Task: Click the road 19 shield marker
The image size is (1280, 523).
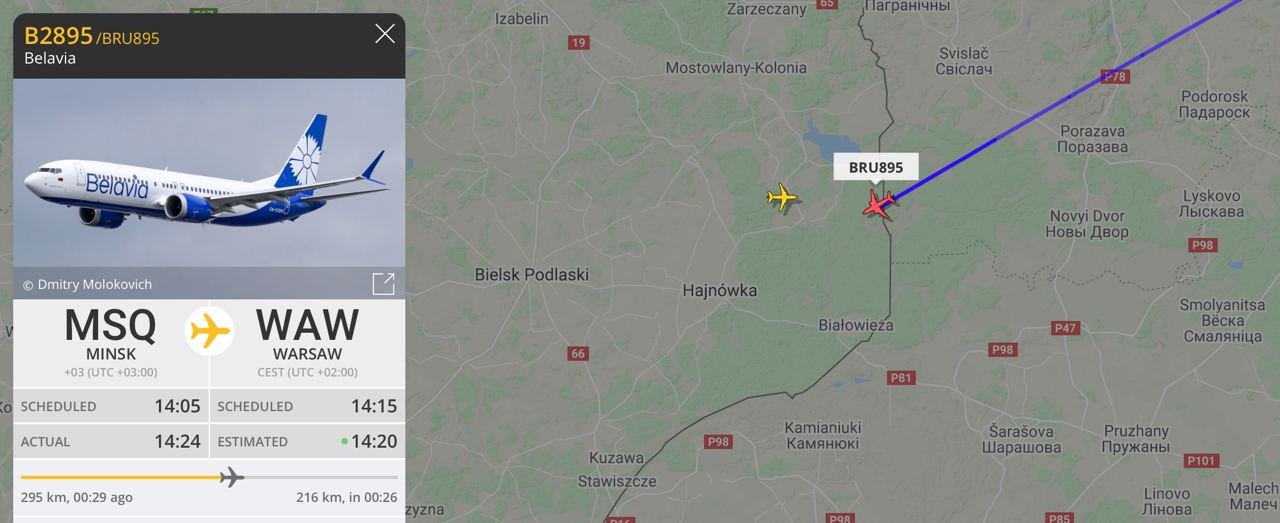Action: pyautogui.click(x=578, y=42)
